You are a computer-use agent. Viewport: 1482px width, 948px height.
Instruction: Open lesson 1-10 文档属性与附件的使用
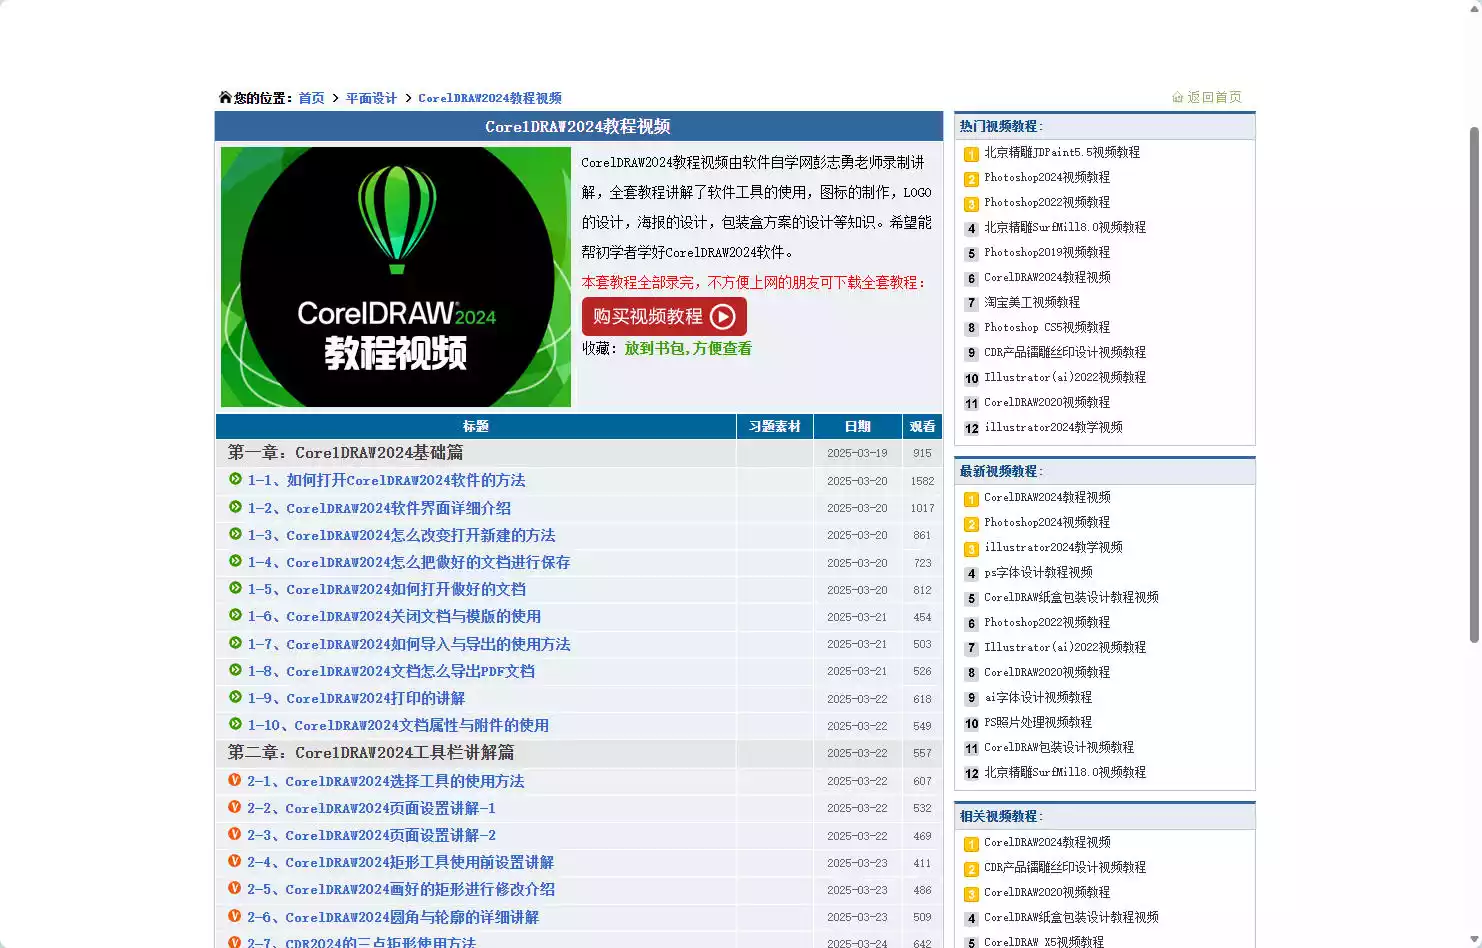[398, 725]
